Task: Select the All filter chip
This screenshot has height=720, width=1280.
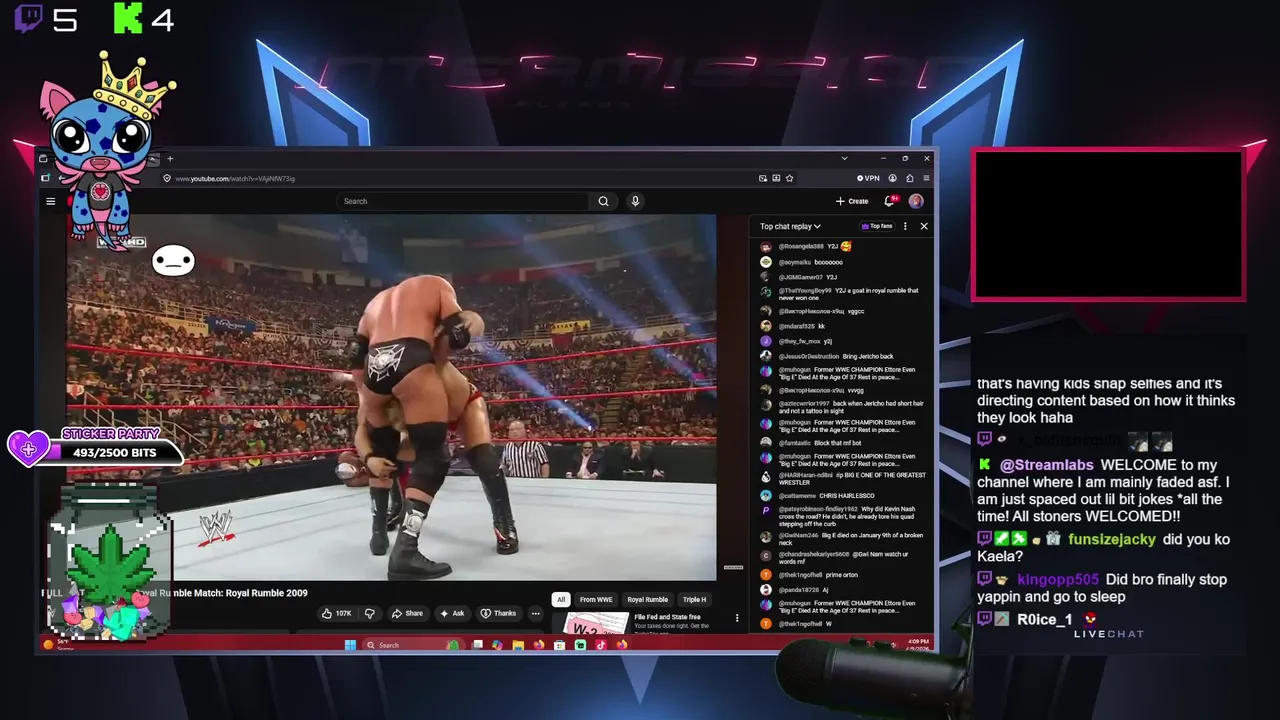Action: [561, 599]
